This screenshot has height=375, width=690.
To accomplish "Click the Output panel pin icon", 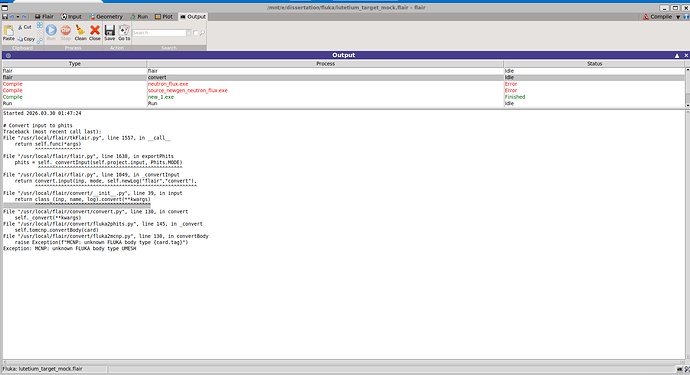I will tap(8, 55).
